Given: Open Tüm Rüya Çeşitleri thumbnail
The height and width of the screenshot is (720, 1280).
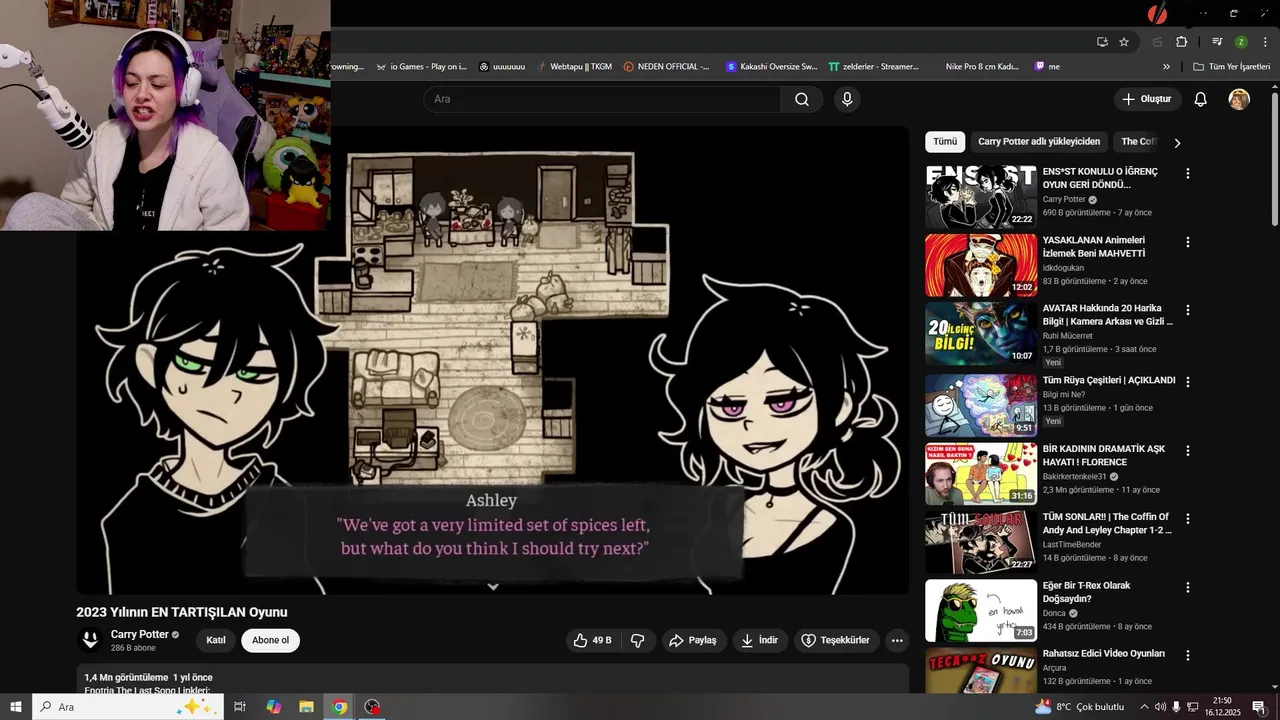Looking at the screenshot, I should [x=981, y=406].
